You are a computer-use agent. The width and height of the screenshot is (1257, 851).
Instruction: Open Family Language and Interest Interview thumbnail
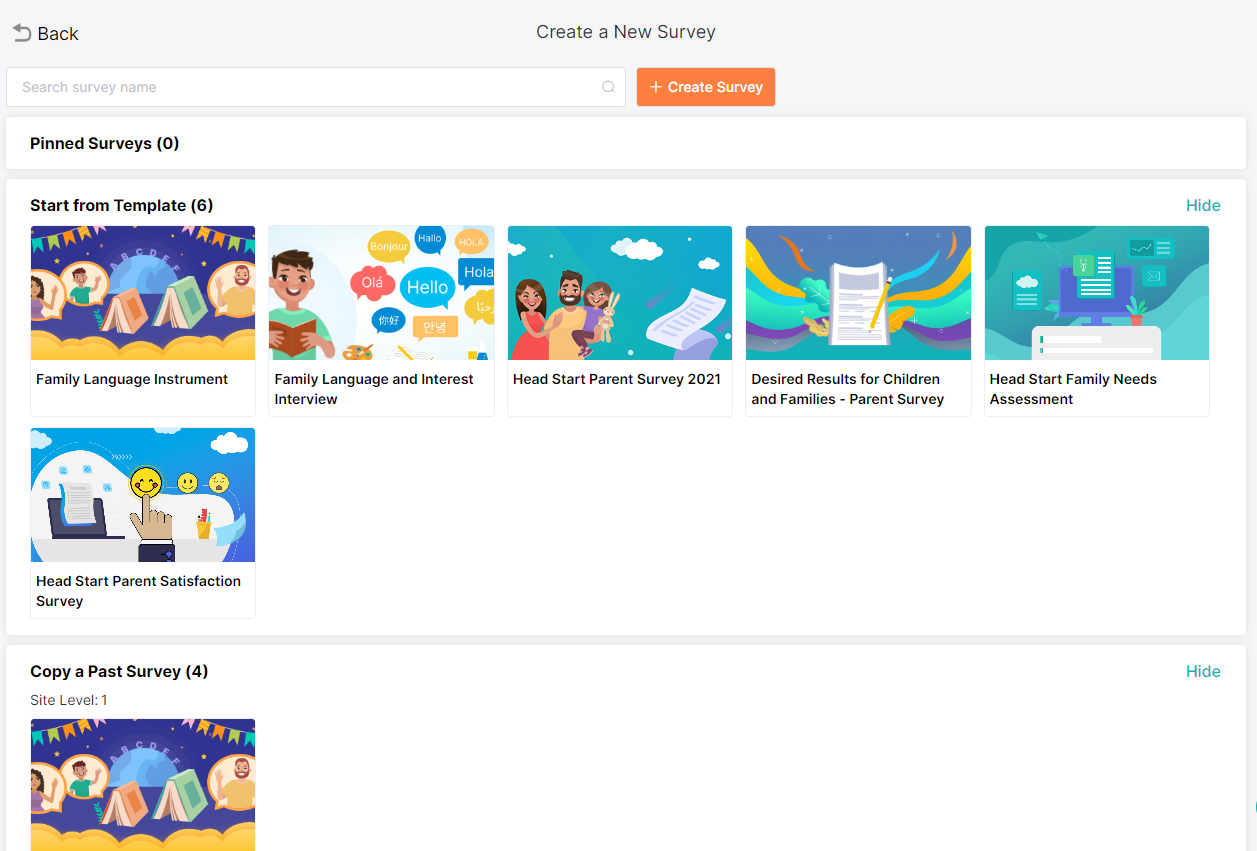pos(381,293)
